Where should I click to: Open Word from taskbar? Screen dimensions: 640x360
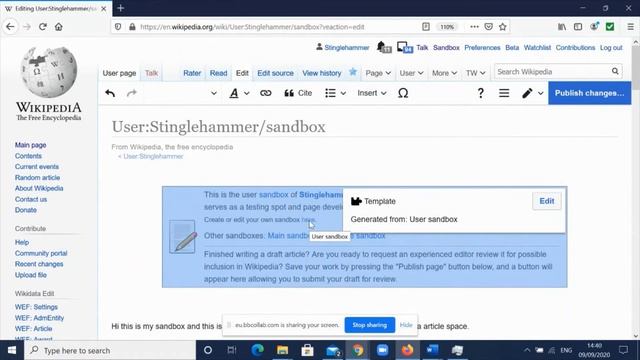coord(432,350)
